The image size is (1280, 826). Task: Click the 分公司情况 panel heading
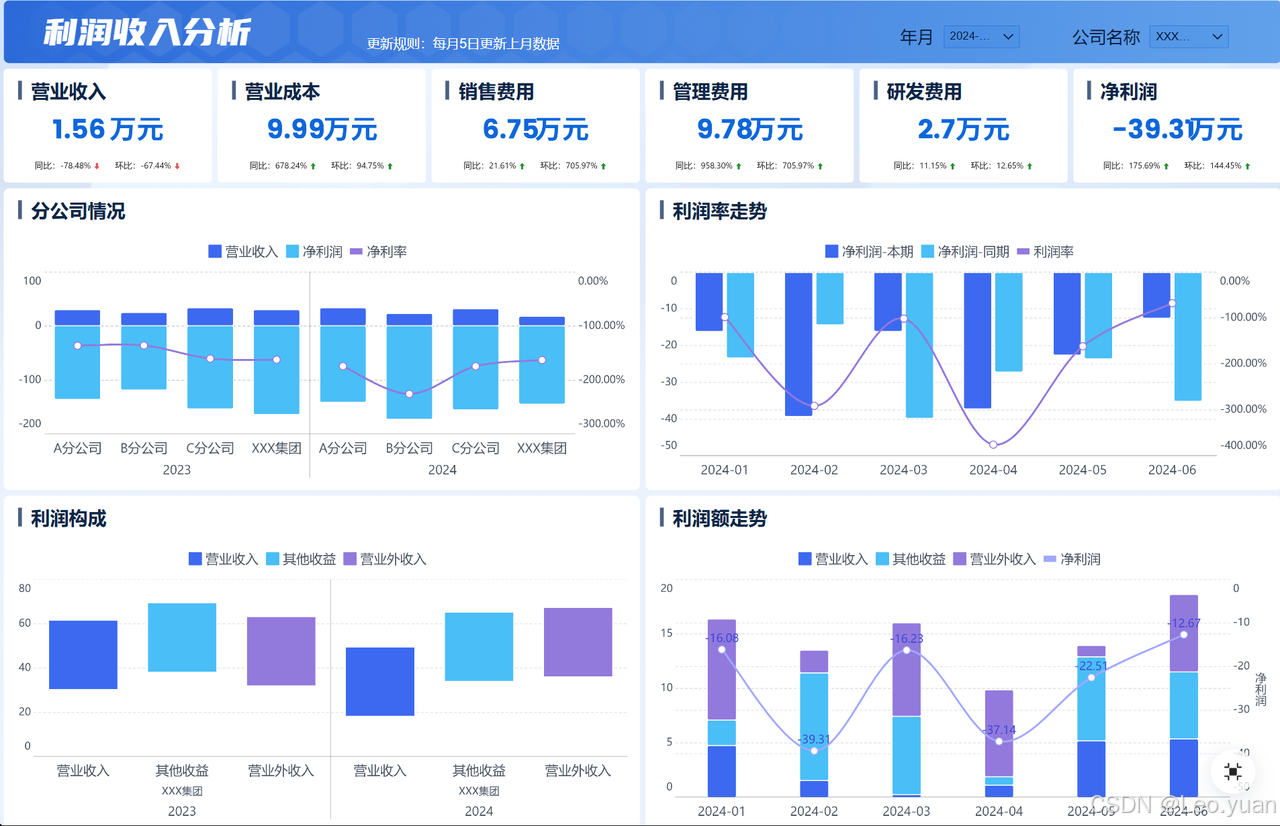point(78,211)
